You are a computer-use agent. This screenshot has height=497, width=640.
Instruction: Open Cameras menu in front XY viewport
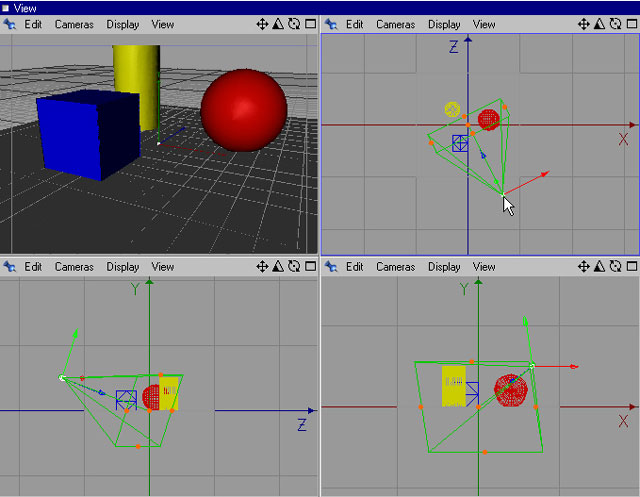point(396,267)
